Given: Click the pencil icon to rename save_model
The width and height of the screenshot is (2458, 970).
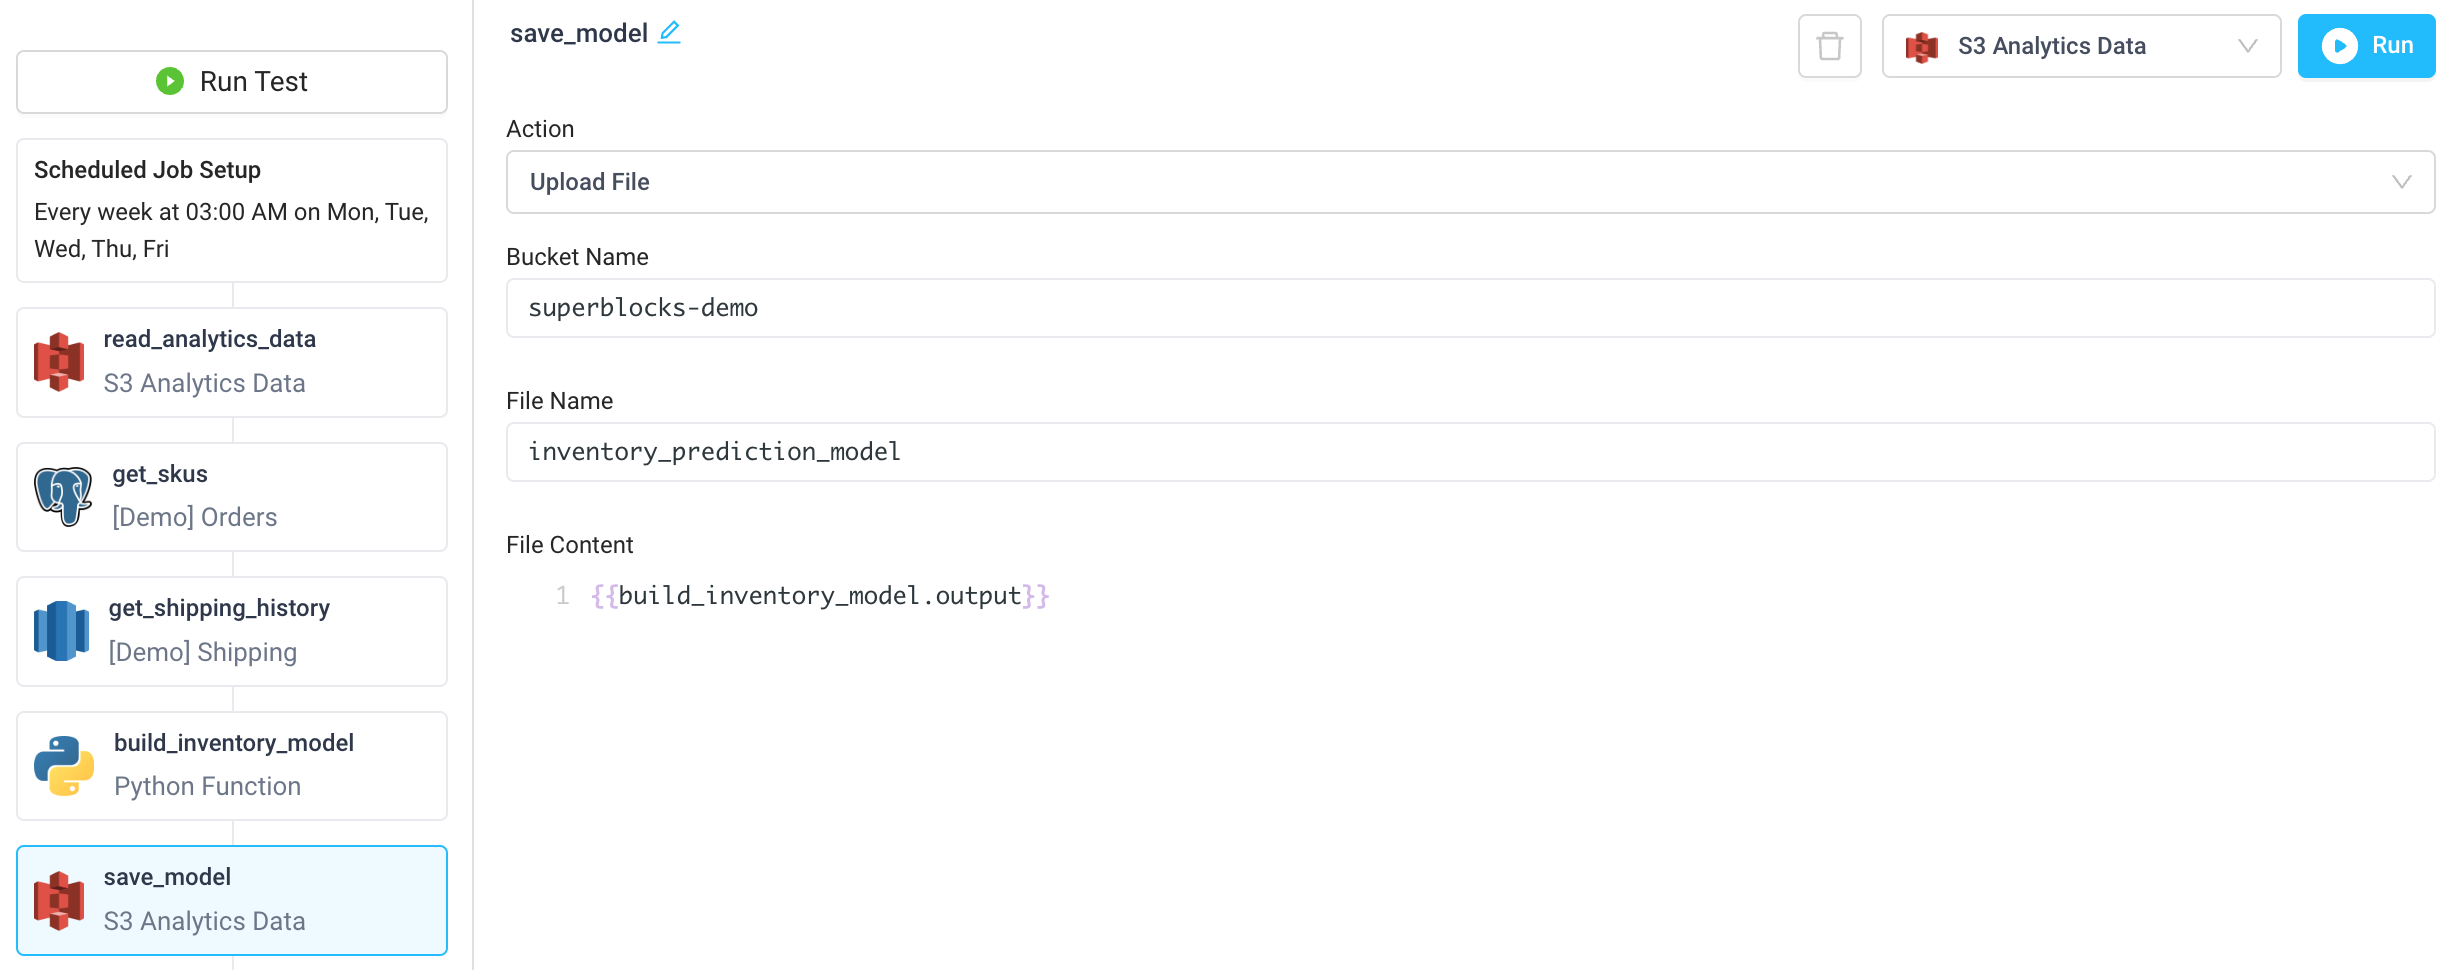Looking at the screenshot, I should point(668,32).
